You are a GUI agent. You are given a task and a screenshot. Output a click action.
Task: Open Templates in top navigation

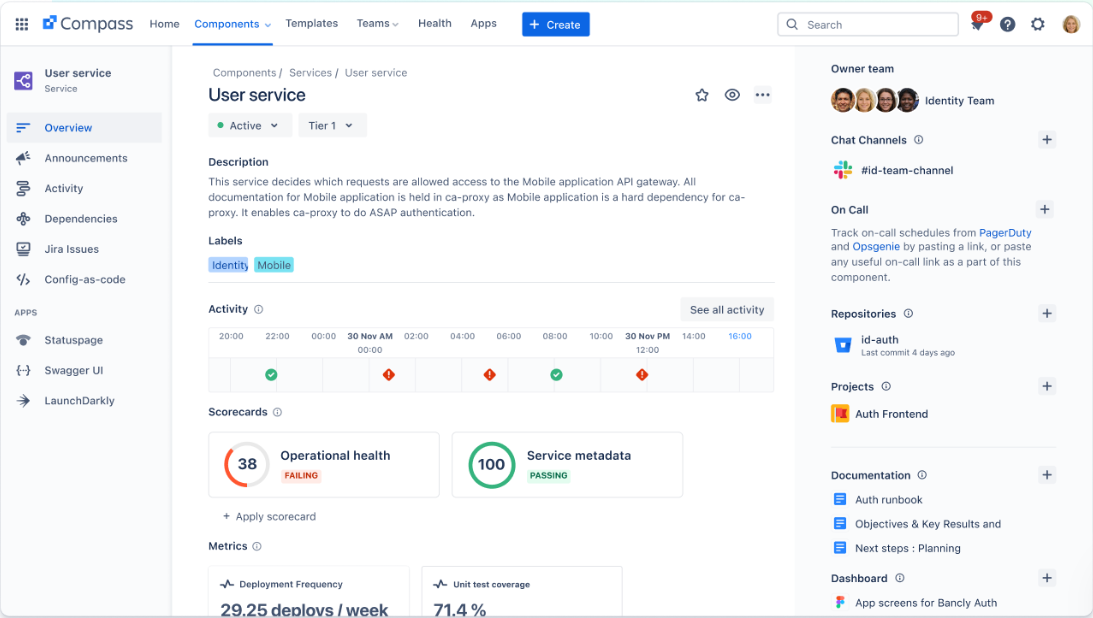(x=312, y=24)
